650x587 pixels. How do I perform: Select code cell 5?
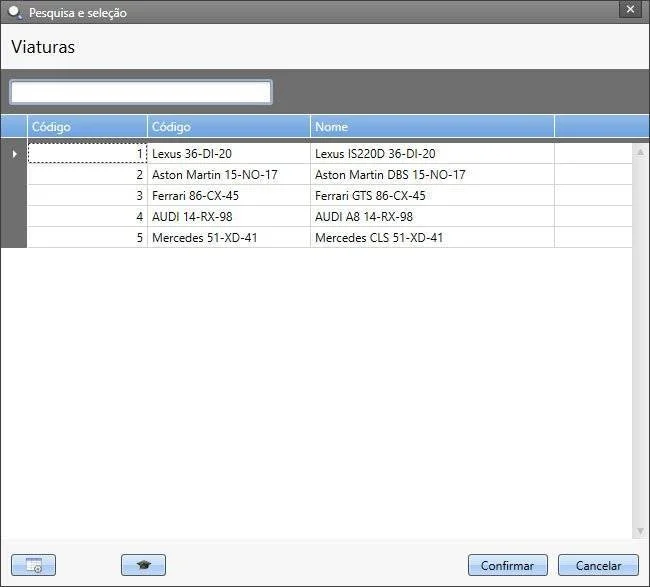pyautogui.click(x=87, y=238)
